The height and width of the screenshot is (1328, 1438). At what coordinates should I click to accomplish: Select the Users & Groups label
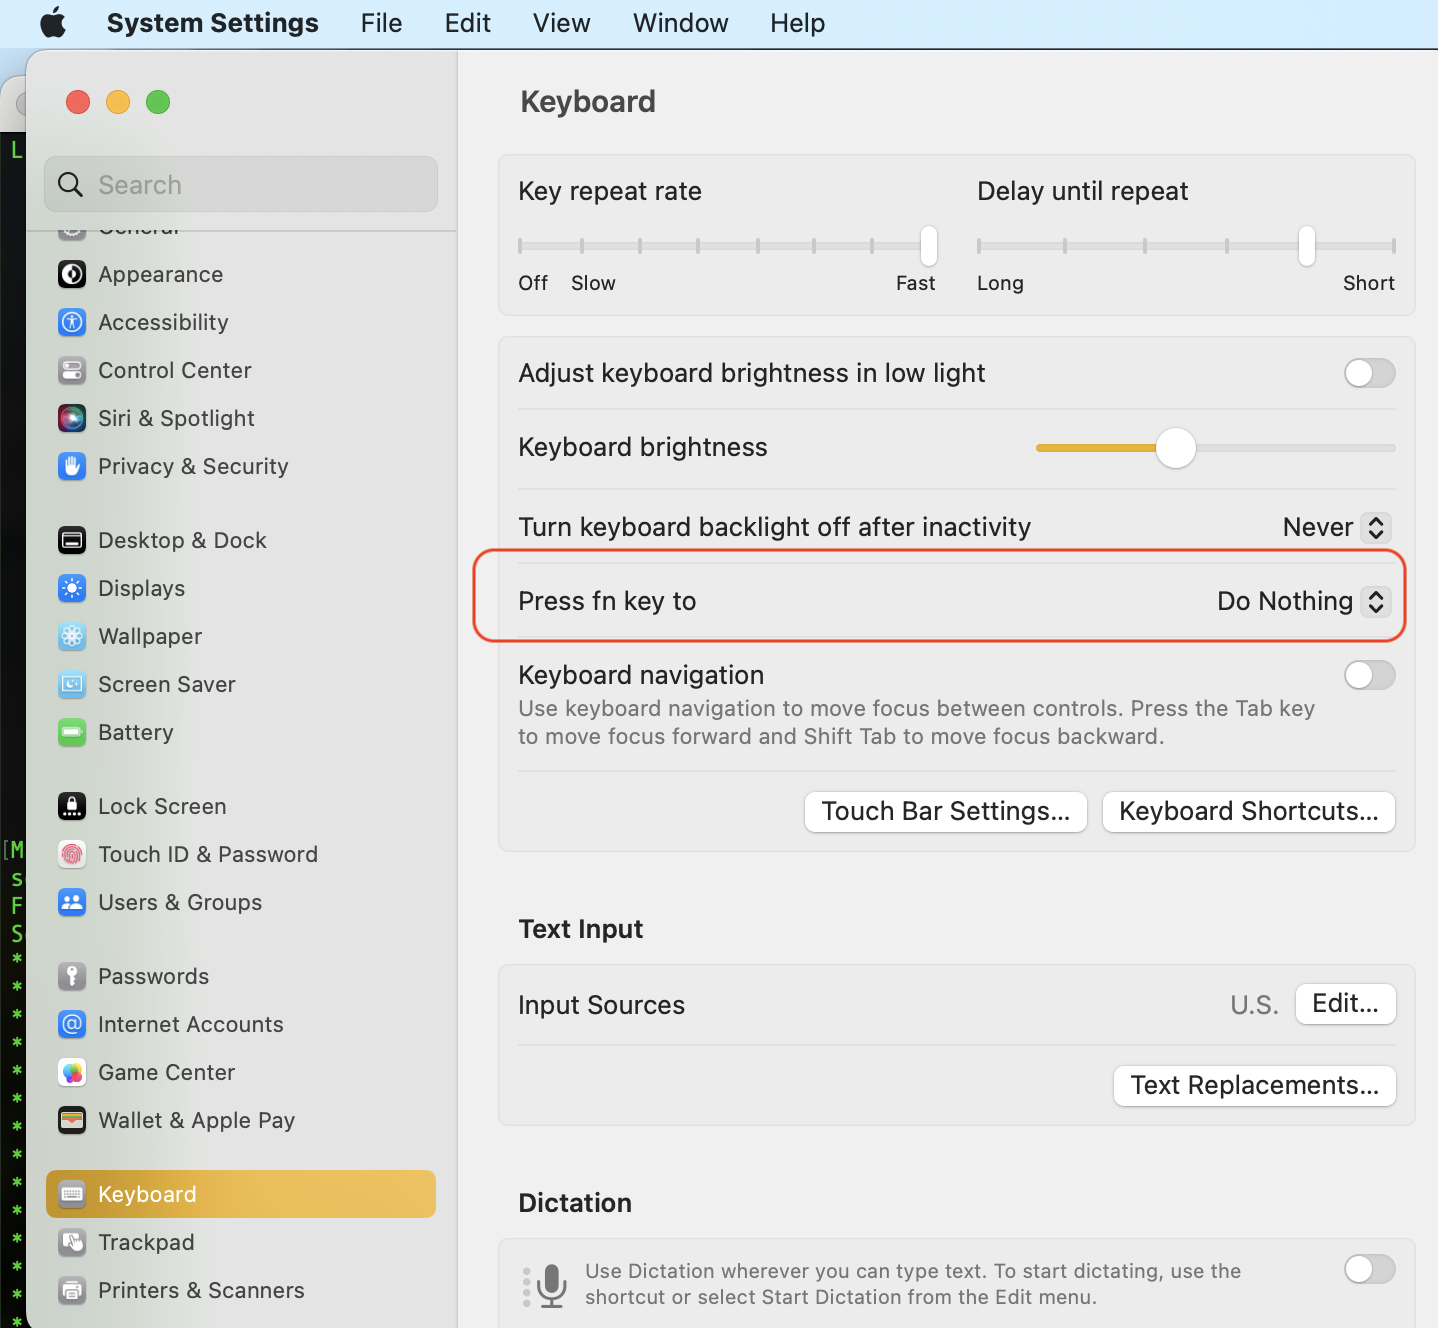tap(180, 902)
